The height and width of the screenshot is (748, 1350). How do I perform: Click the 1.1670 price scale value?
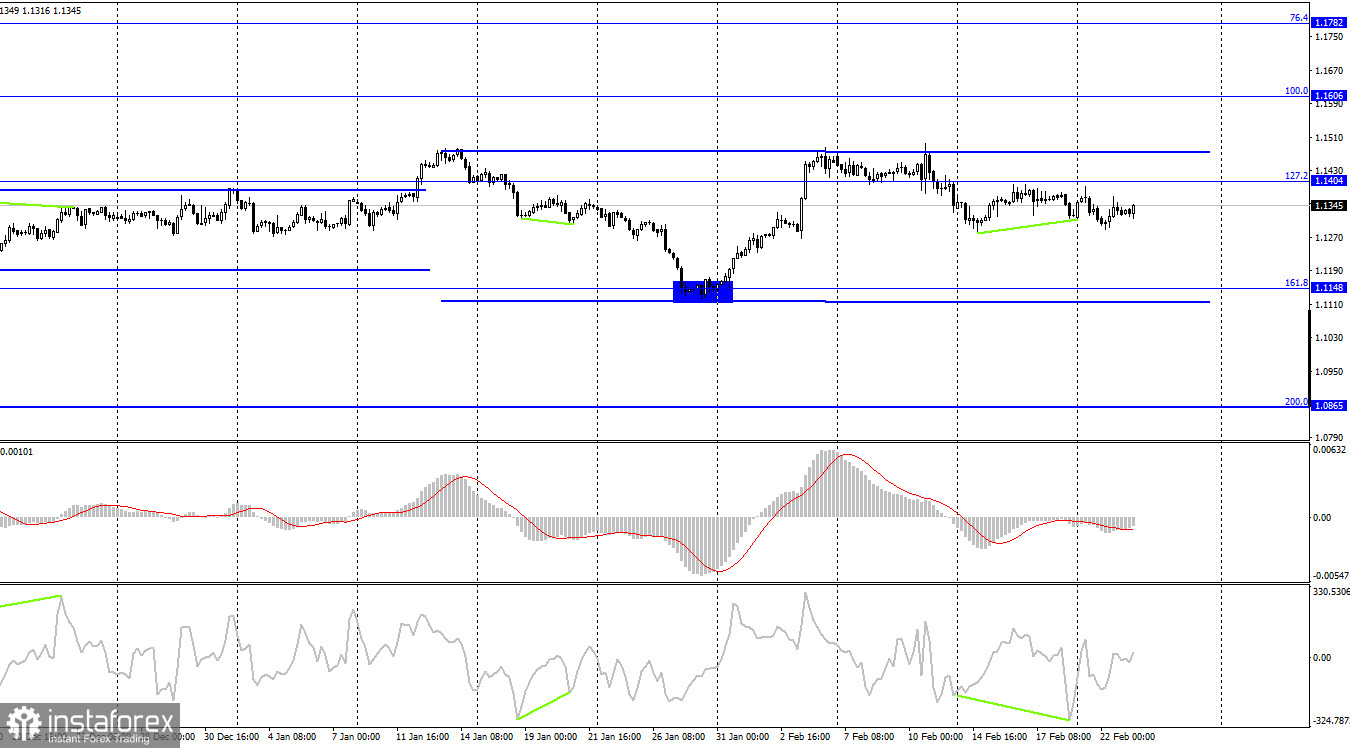(1330, 70)
